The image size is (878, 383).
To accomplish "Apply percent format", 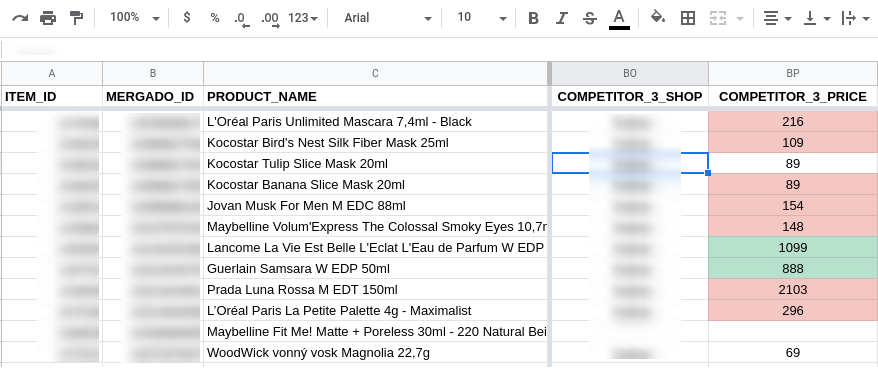I will [215, 18].
